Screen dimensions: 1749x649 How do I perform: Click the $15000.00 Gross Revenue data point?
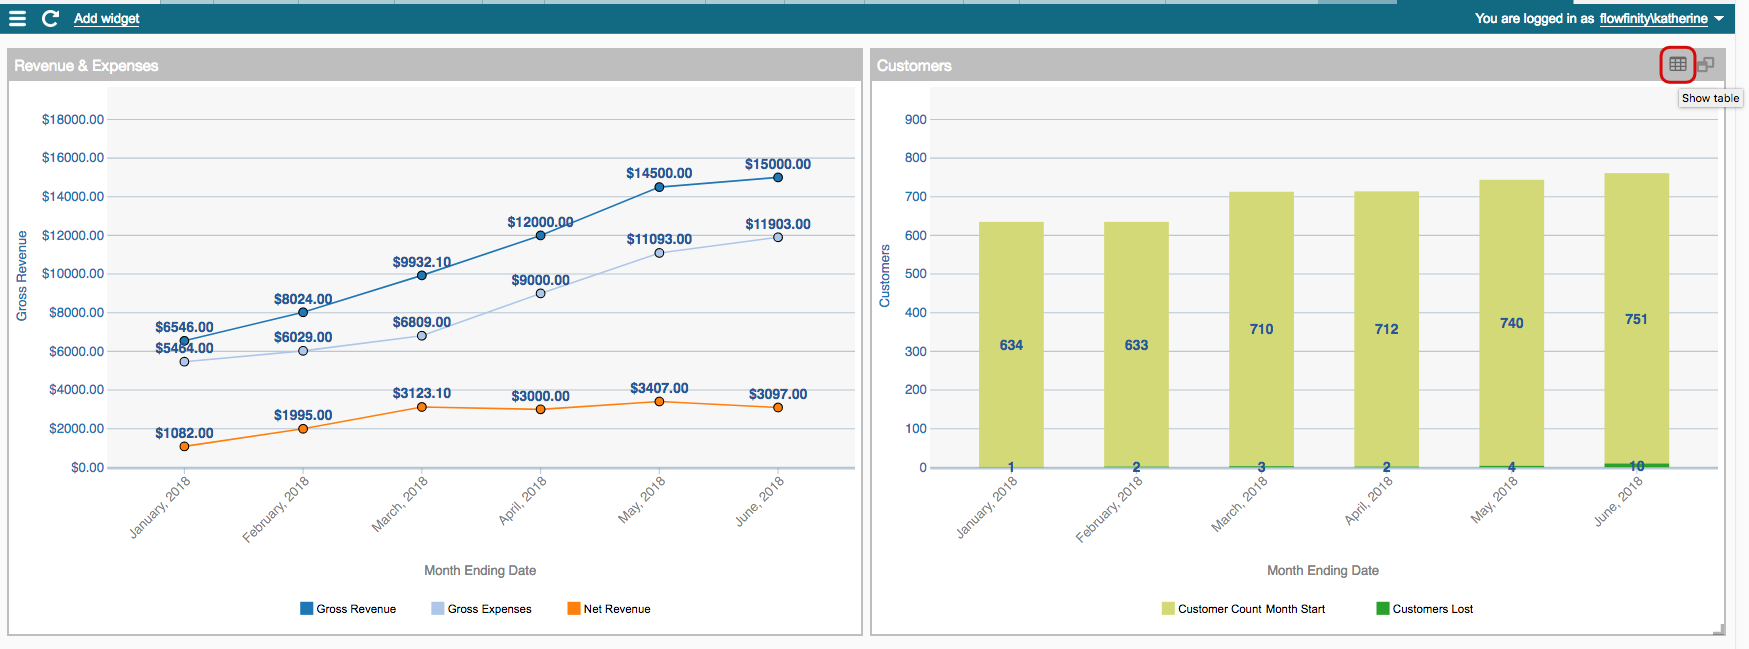click(x=778, y=177)
